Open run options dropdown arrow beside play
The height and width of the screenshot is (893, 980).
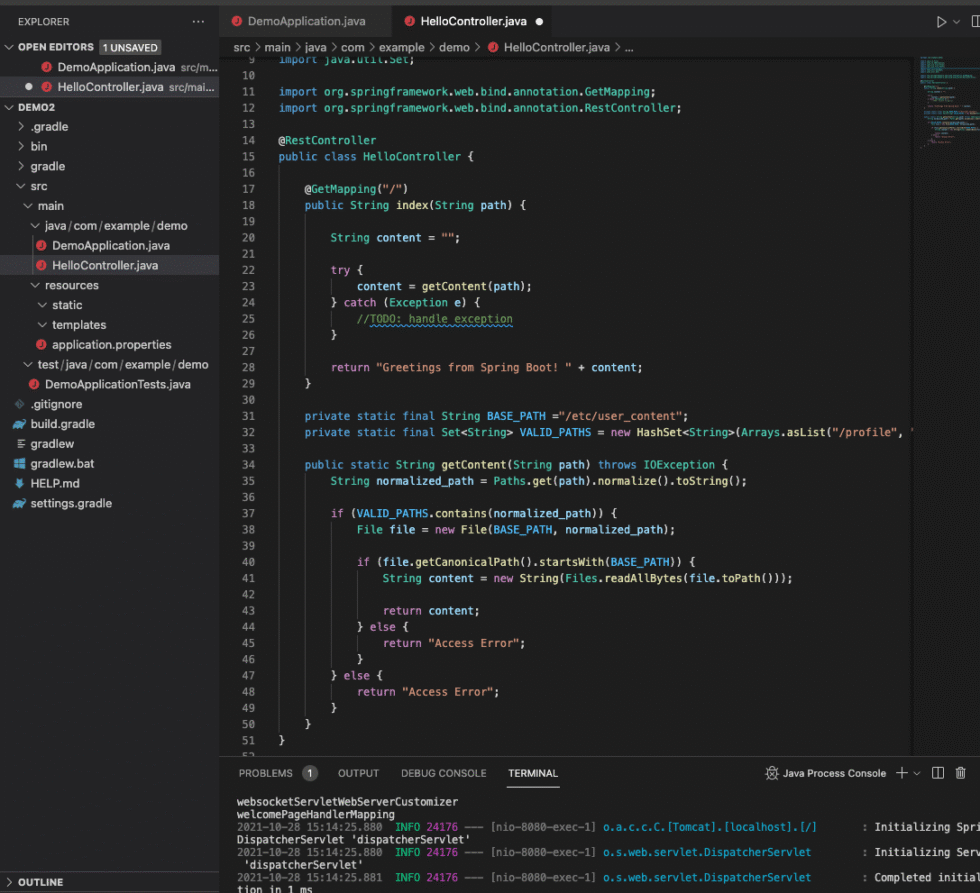tap(956, 22)
